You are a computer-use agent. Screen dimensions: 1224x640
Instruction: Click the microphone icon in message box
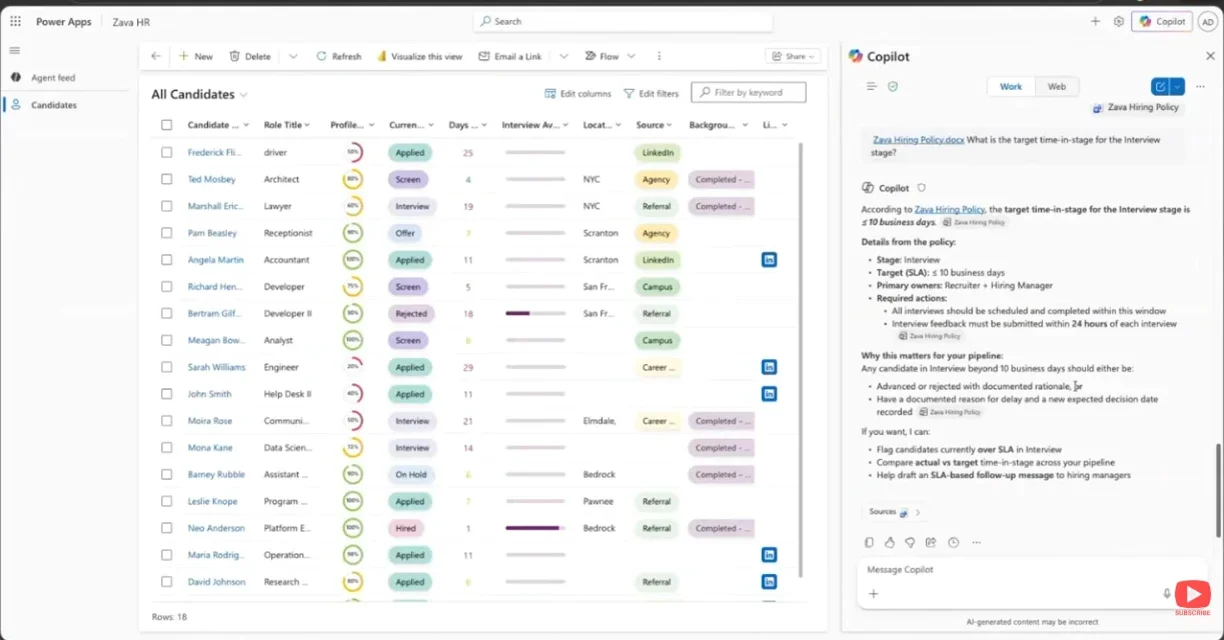1167,594
